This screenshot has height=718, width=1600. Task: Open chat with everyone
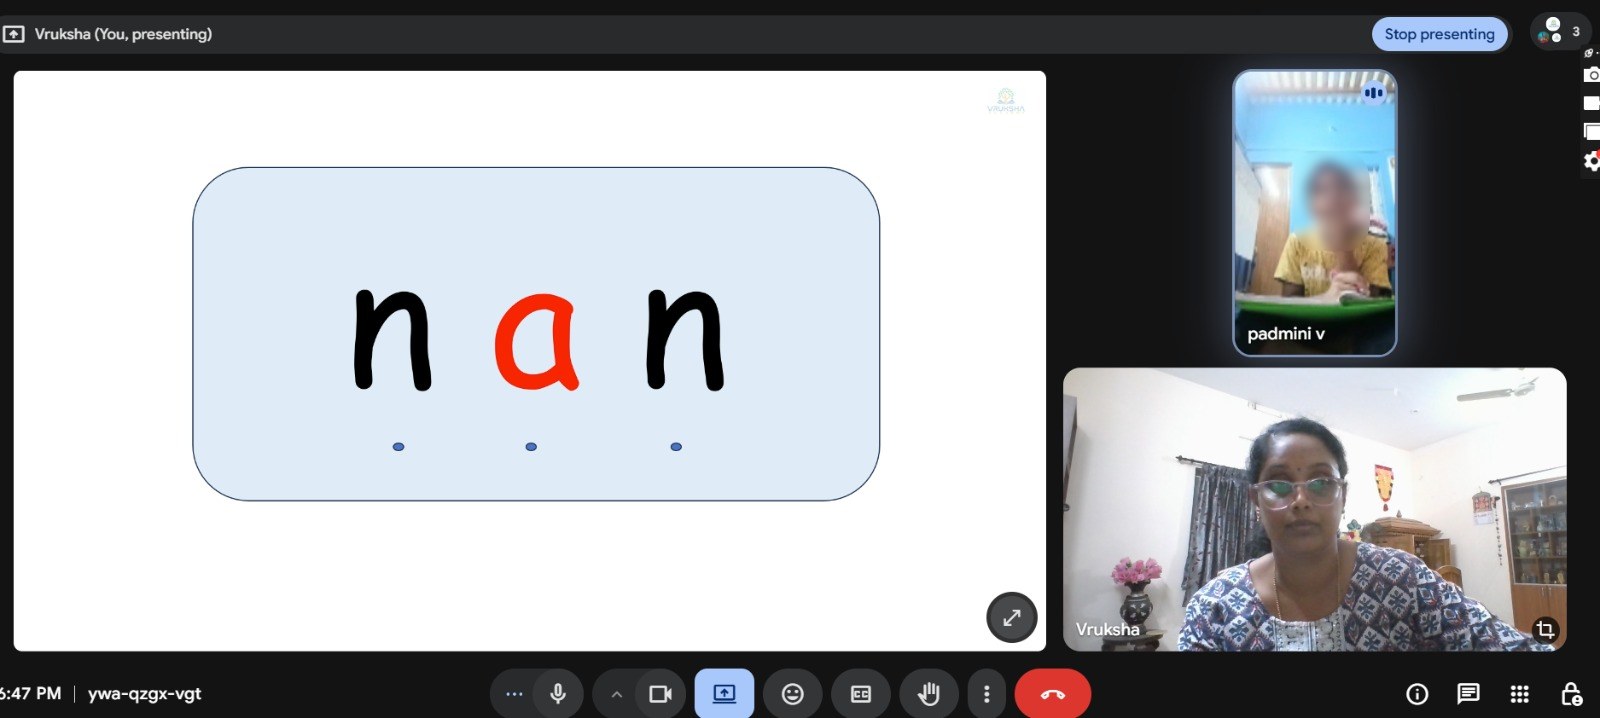click(x=1468, y=694)
